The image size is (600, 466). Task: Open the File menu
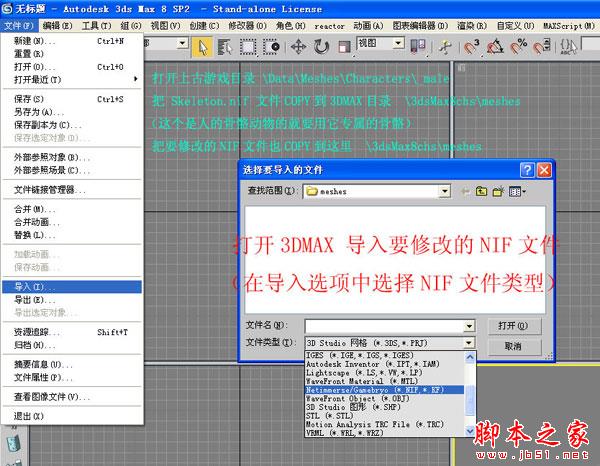19,26
